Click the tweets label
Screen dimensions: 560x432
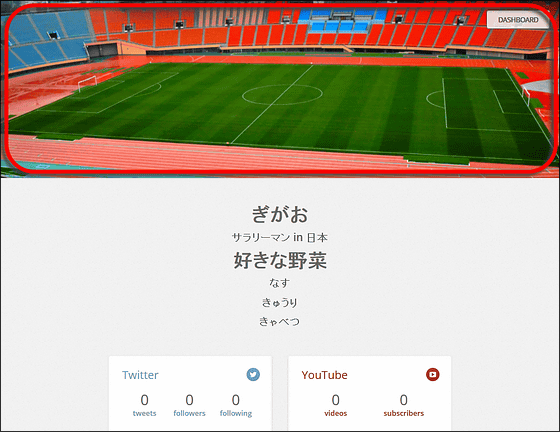[x=144, y=413]
